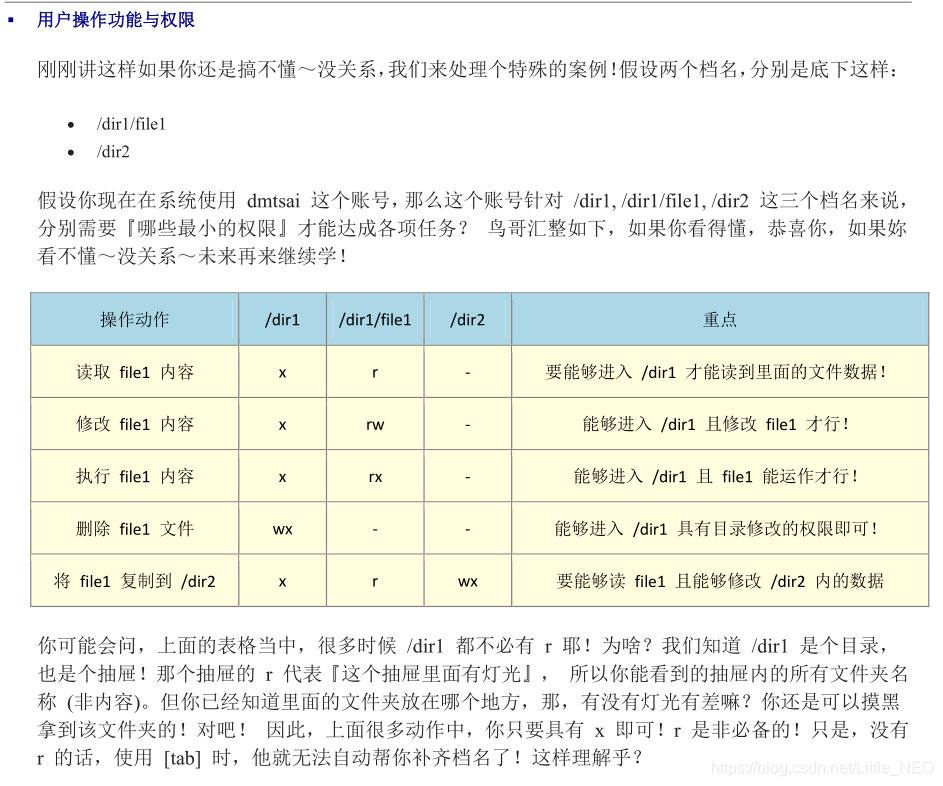943x786 pixels.
Task: Click the 操作动作 column header
Action: click(x=135, y=319)
